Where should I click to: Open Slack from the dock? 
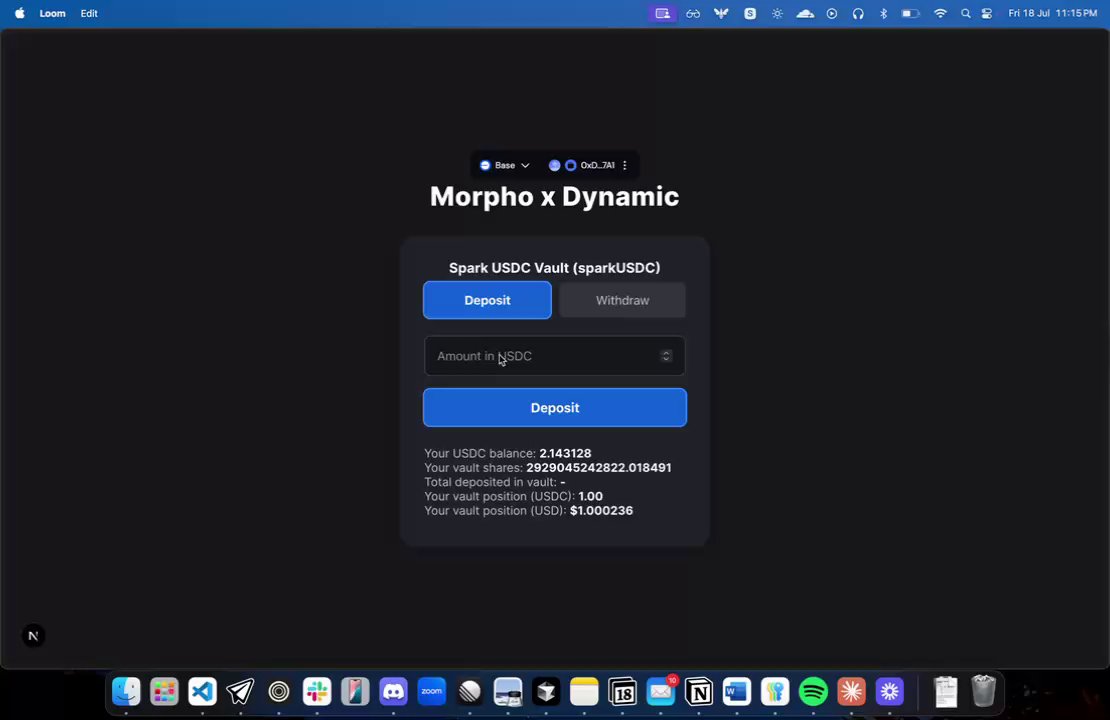pyautogui.click(x=317, y=692)
